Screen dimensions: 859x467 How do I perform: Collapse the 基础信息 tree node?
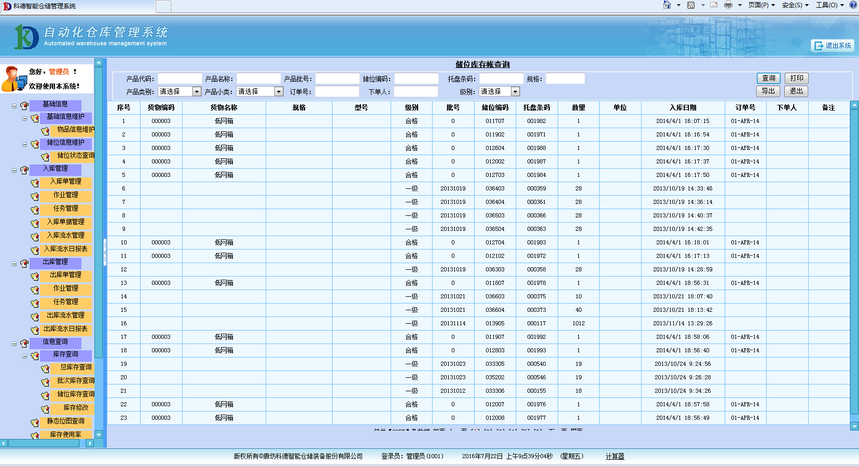[x=14, y=106]
